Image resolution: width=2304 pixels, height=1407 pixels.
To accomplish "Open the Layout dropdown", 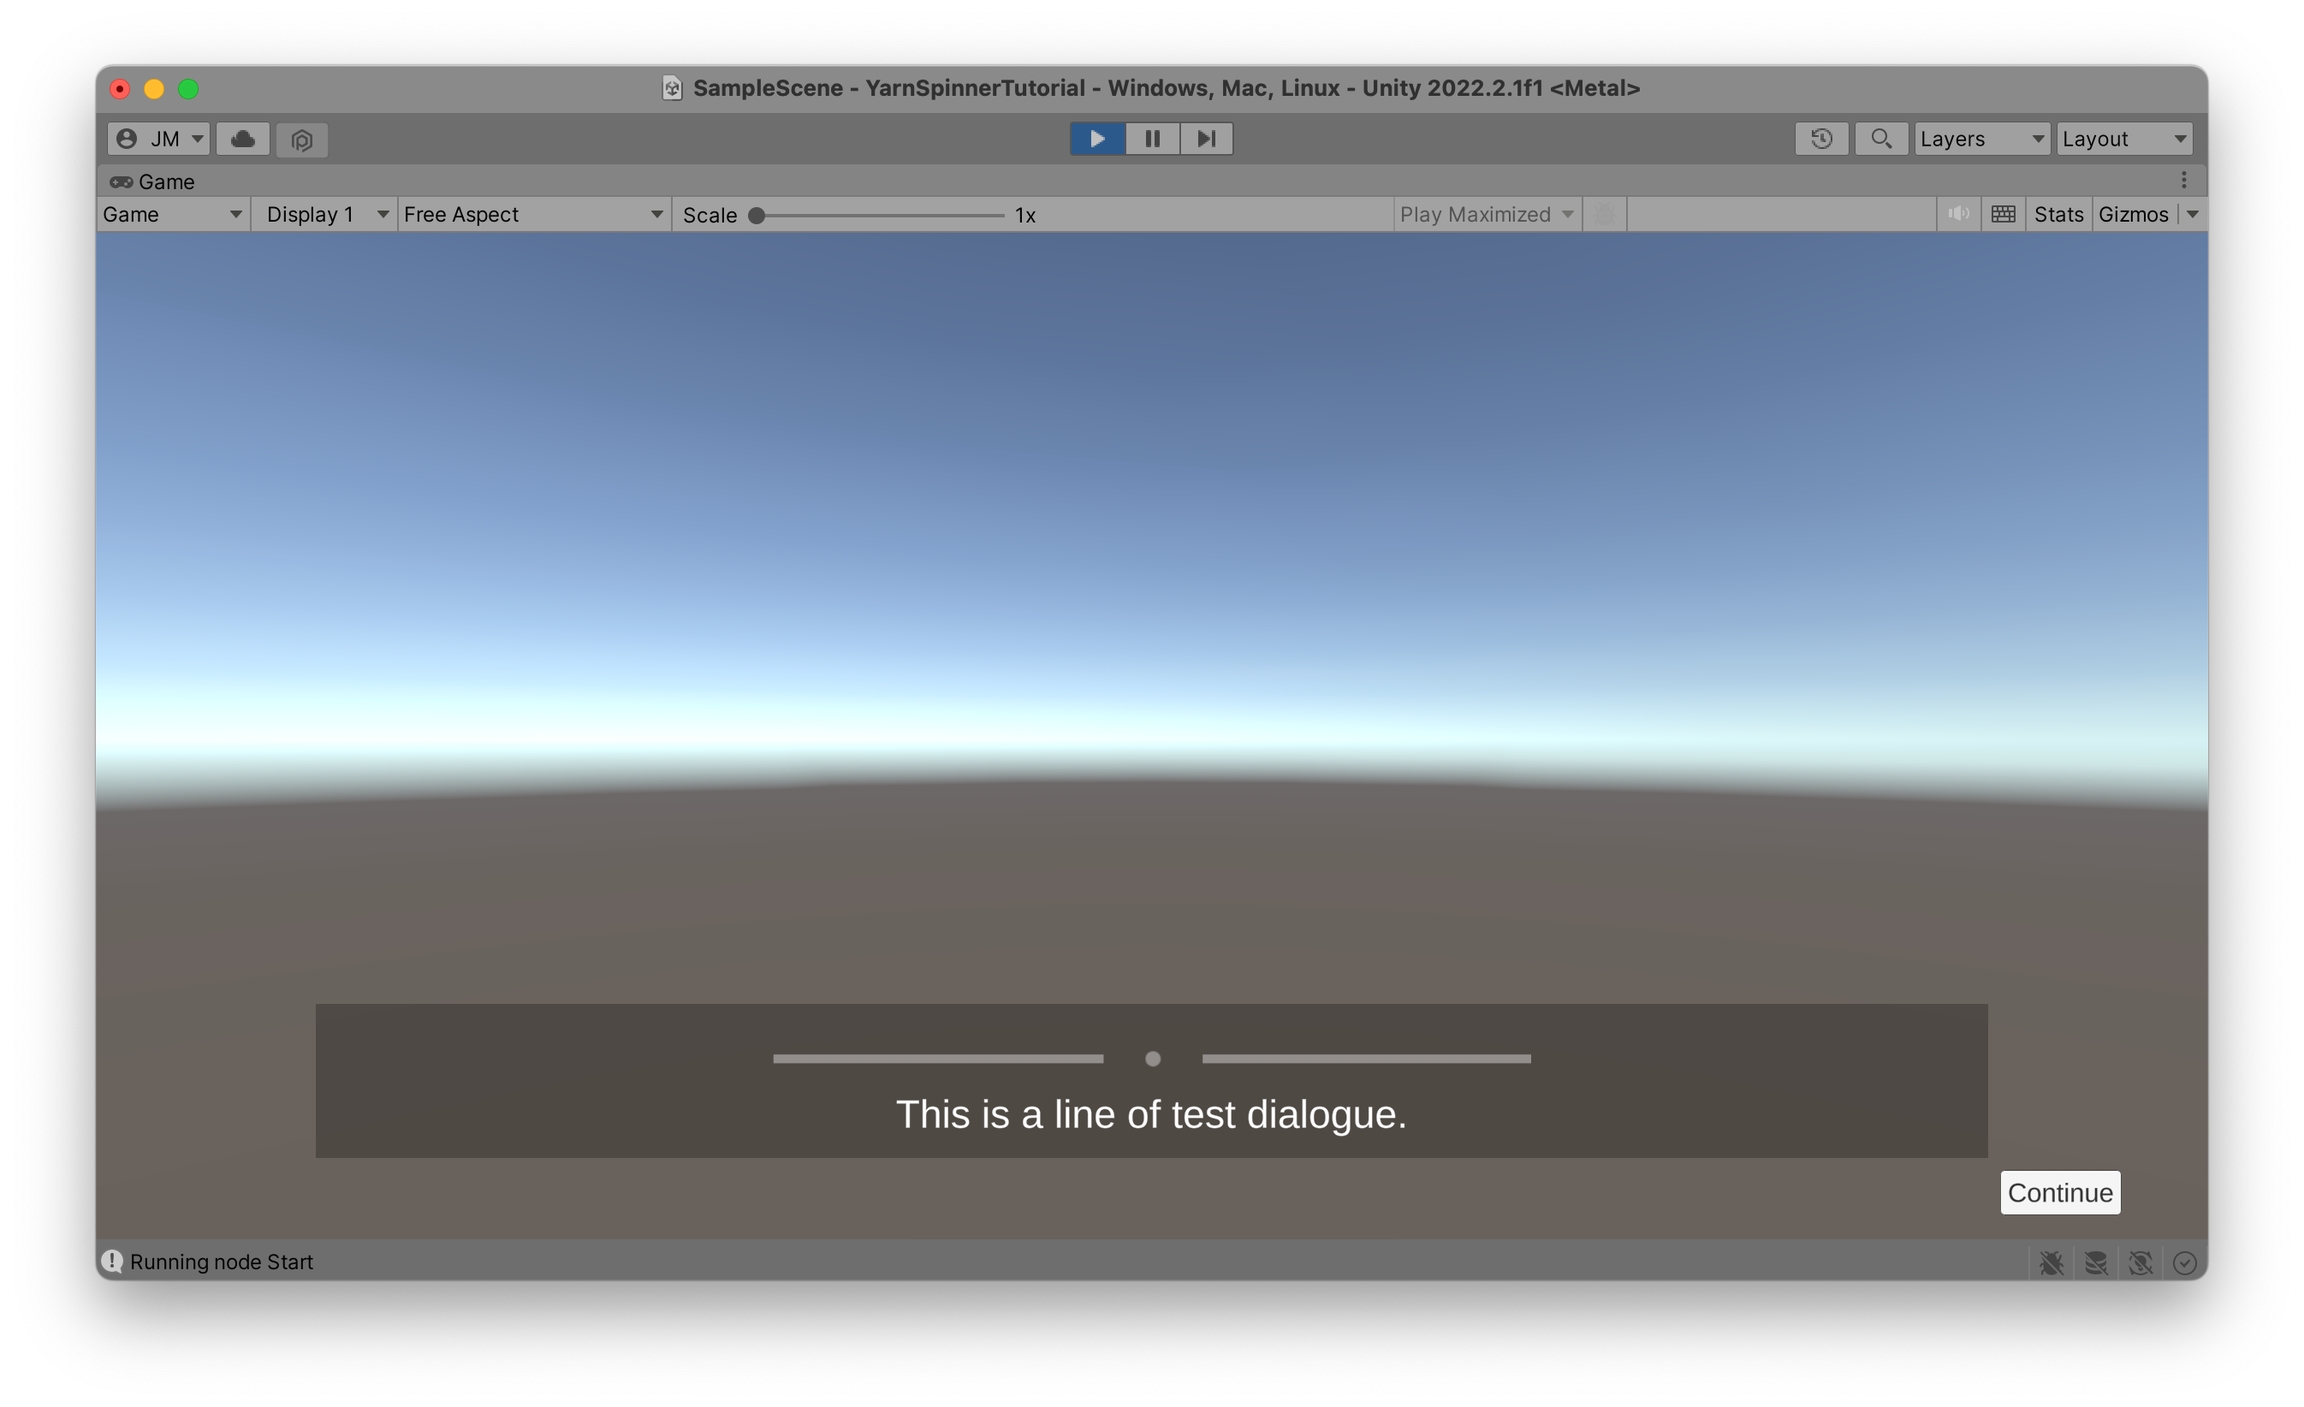I will [x=2124, y=139].
